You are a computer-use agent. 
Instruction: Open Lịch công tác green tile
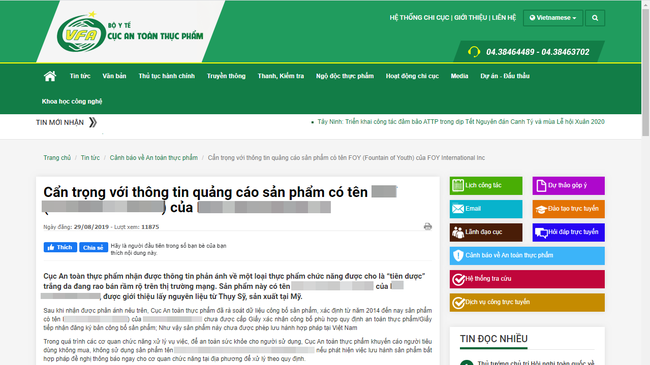click(x=486, y=185)
